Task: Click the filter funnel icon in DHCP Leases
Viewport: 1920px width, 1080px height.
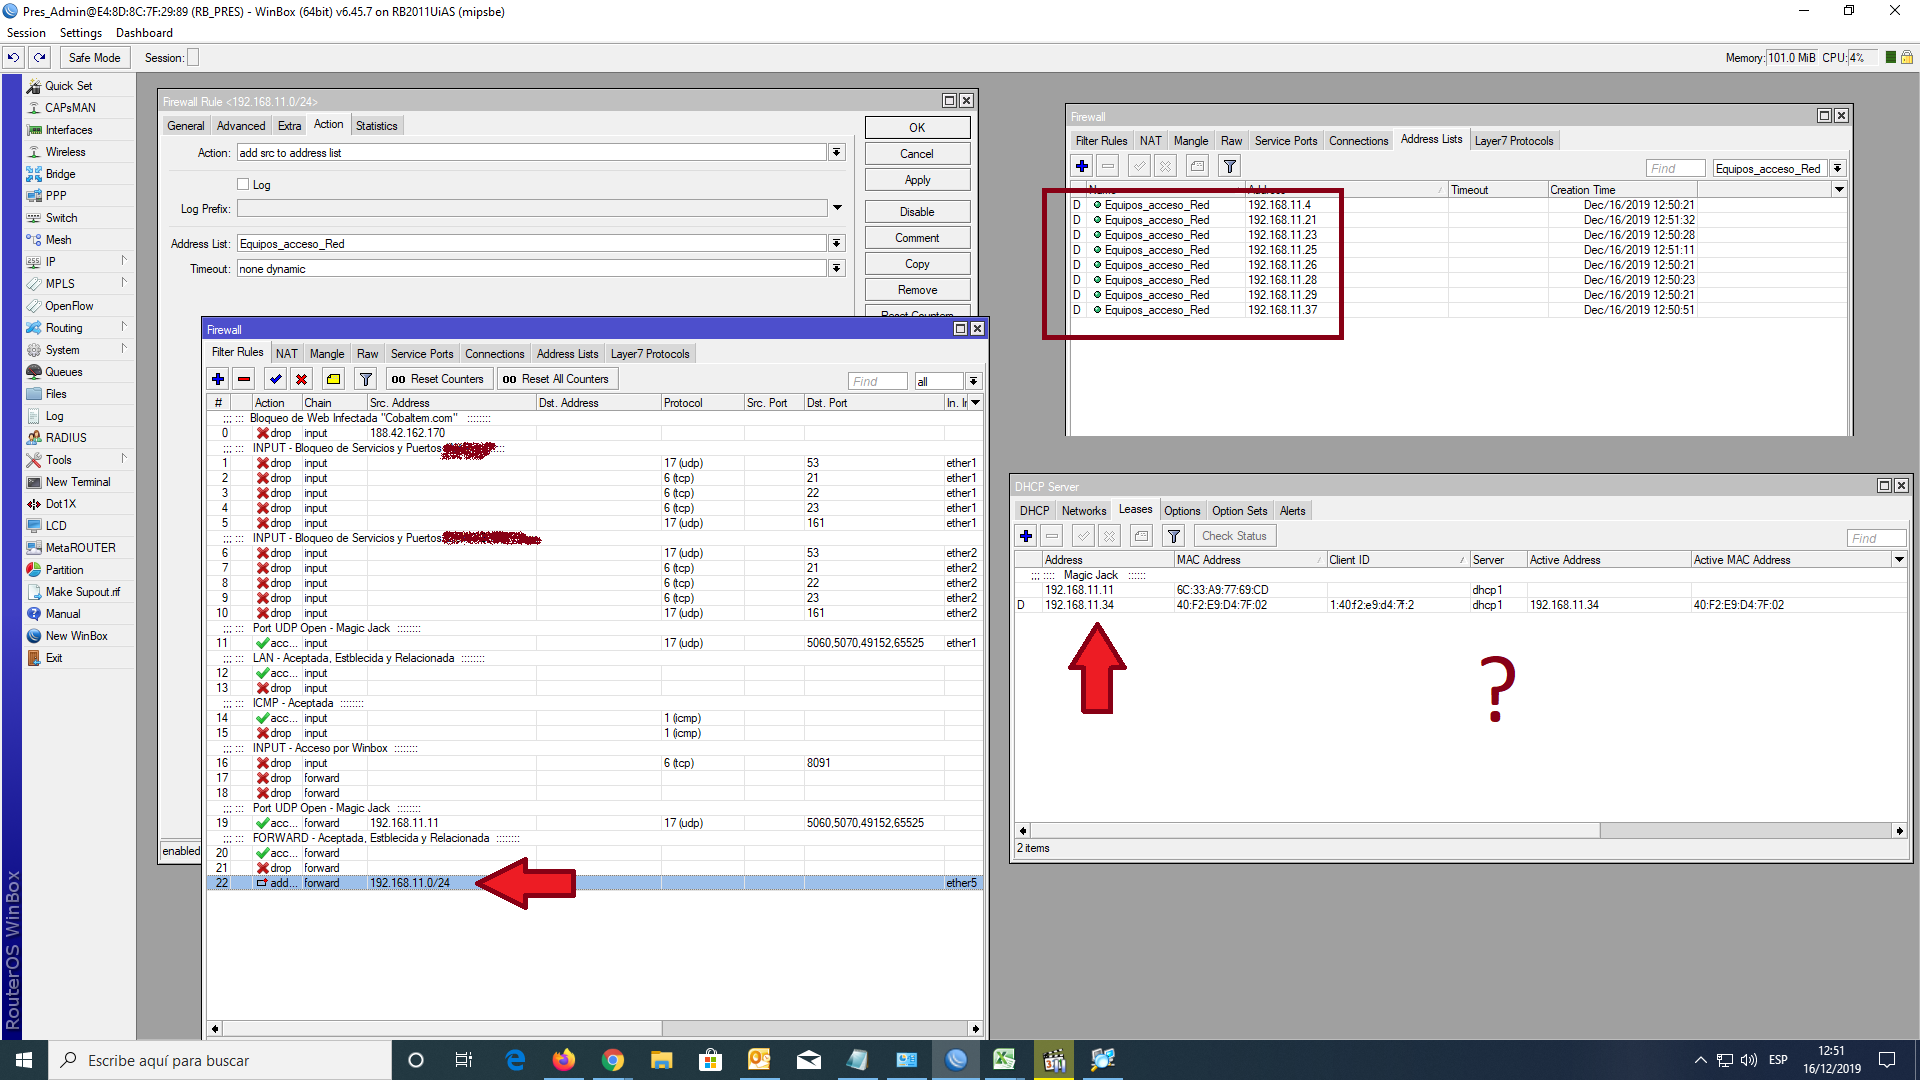Action: point(1174,536)
